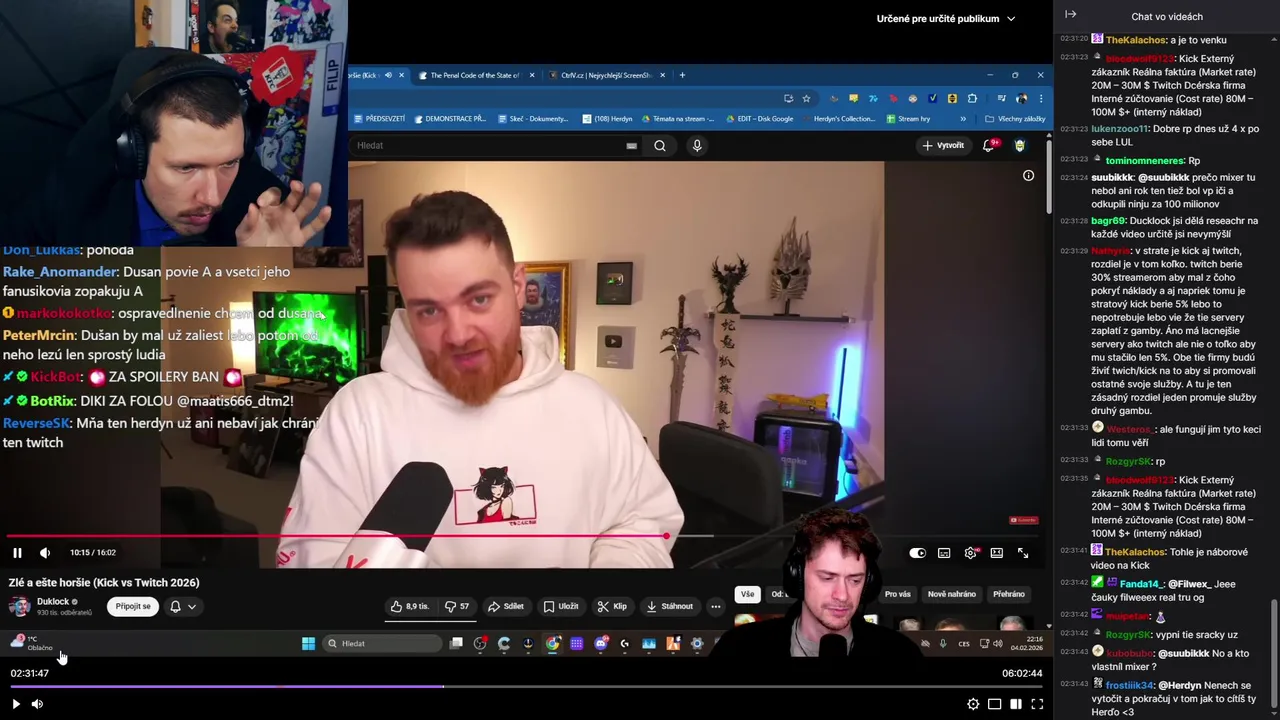
Task: Switch outer player to theater mode
Action: click(994, 704)
